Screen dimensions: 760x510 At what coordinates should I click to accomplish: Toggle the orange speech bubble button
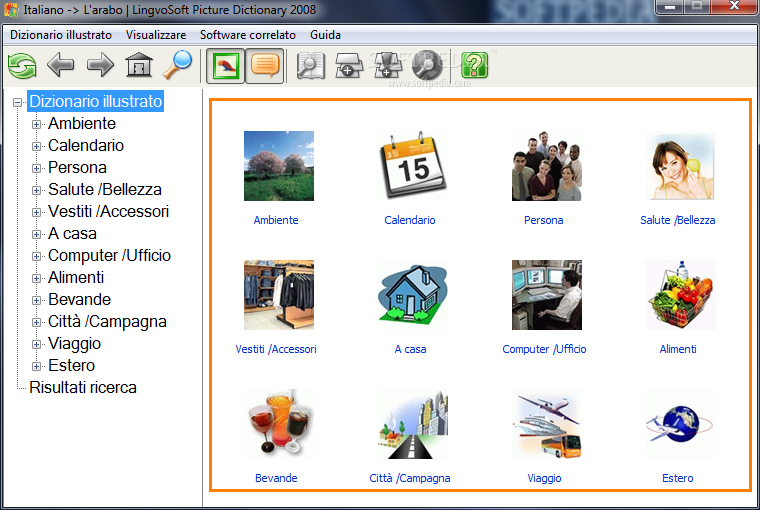pyautogui.click(x=265, y=65)
